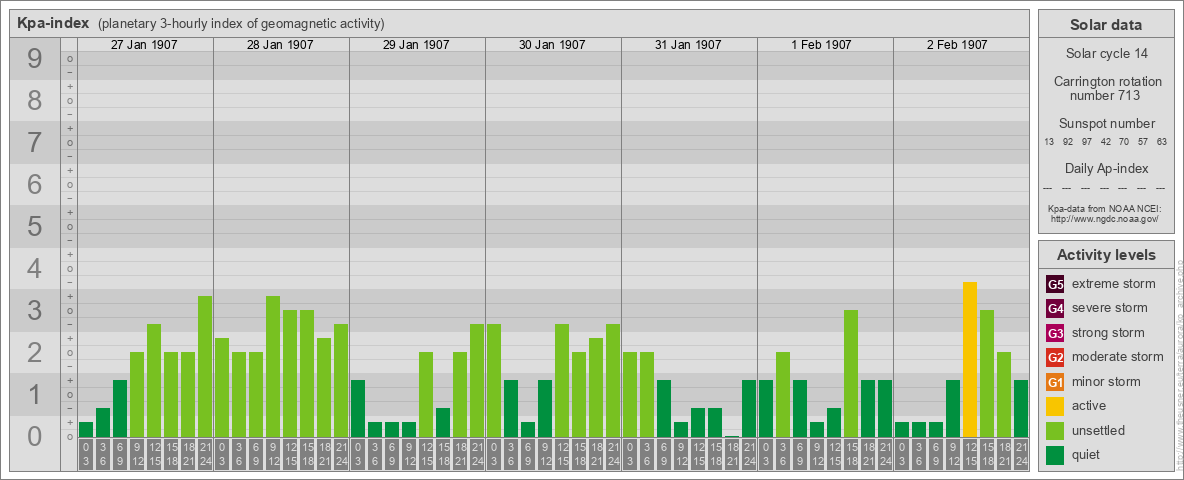Click the '29 Jan 1907' date header

[416, 45]
